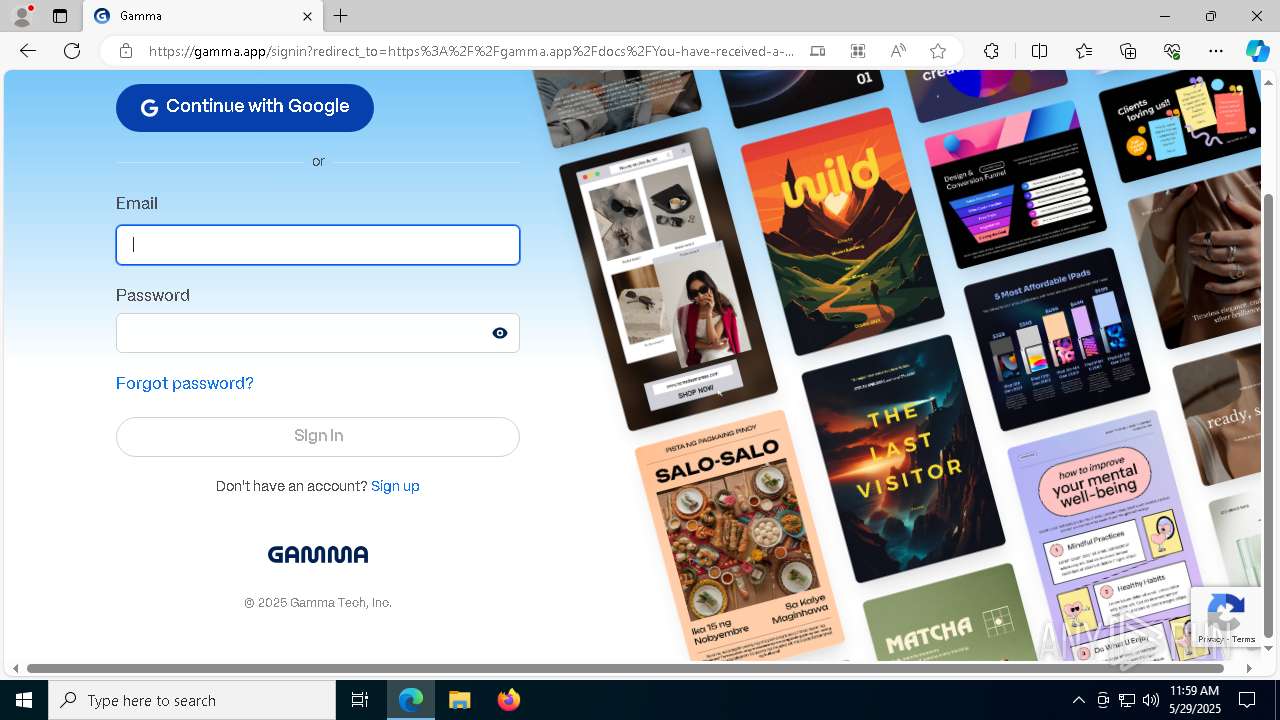Go back with browser back arrow
Image resolution: width=1280 pixels, height=720 pixels.
[28, 51]
